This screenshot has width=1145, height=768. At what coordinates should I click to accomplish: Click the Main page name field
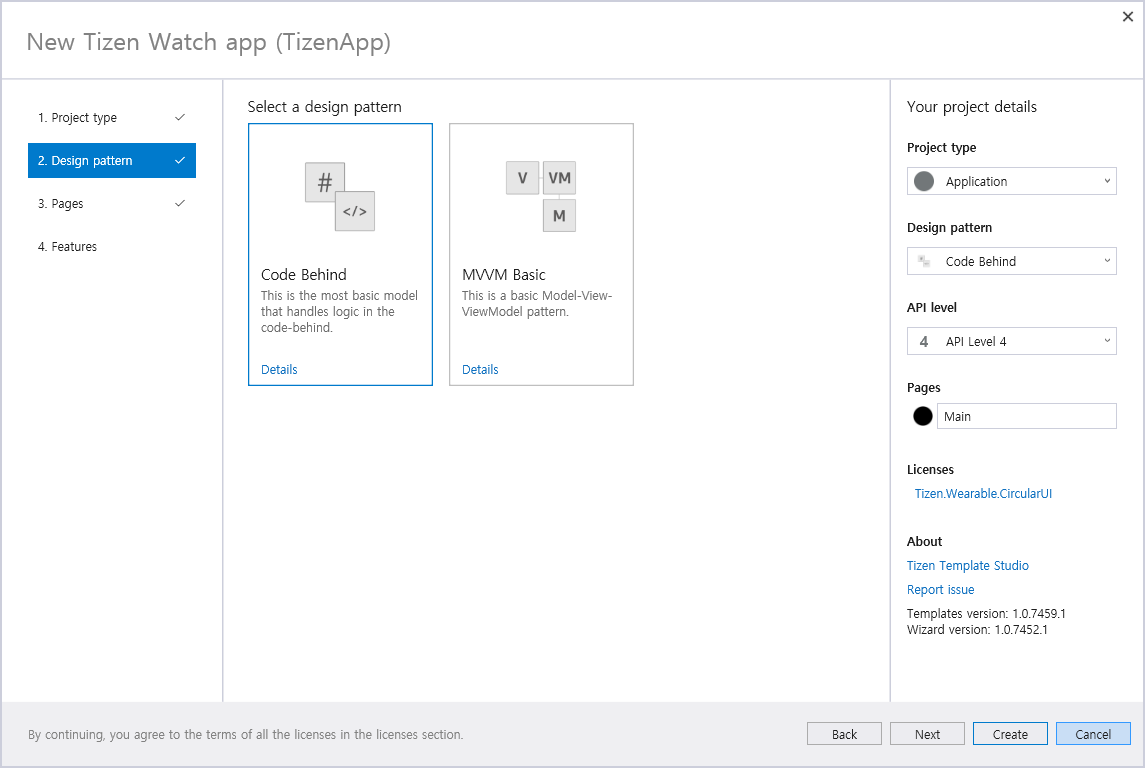(x=1026, y=416)
